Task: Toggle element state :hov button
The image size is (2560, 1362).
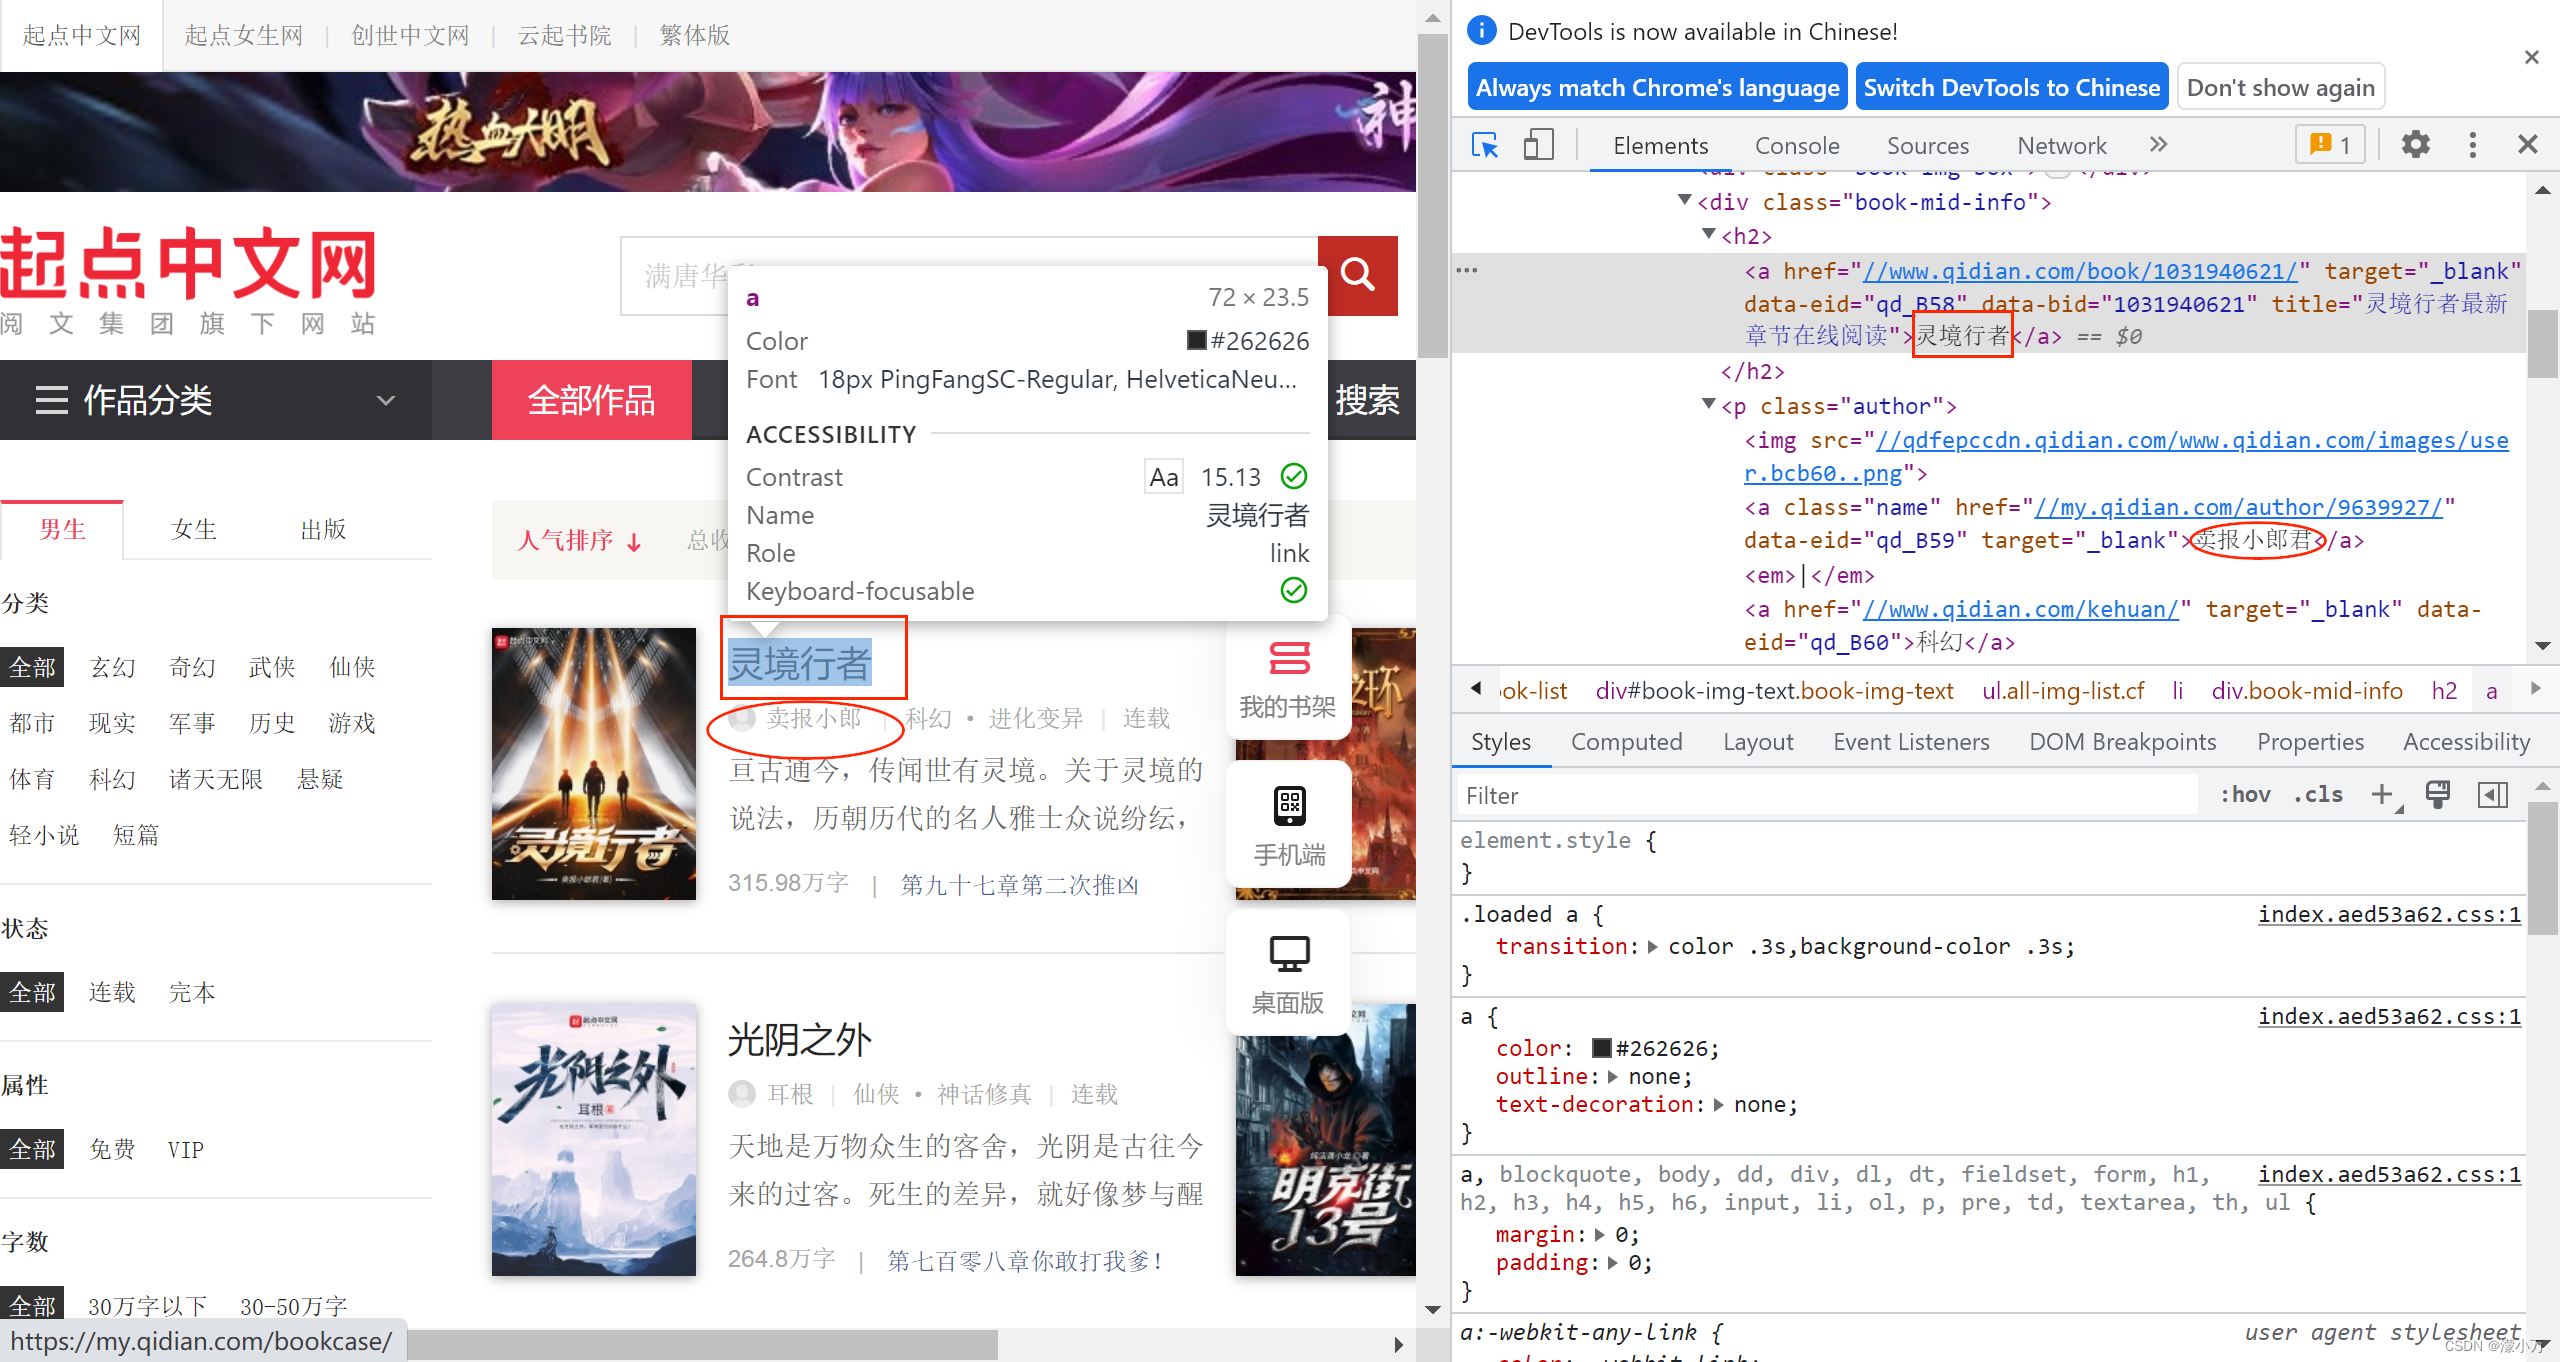Action: coord(2244,795)
